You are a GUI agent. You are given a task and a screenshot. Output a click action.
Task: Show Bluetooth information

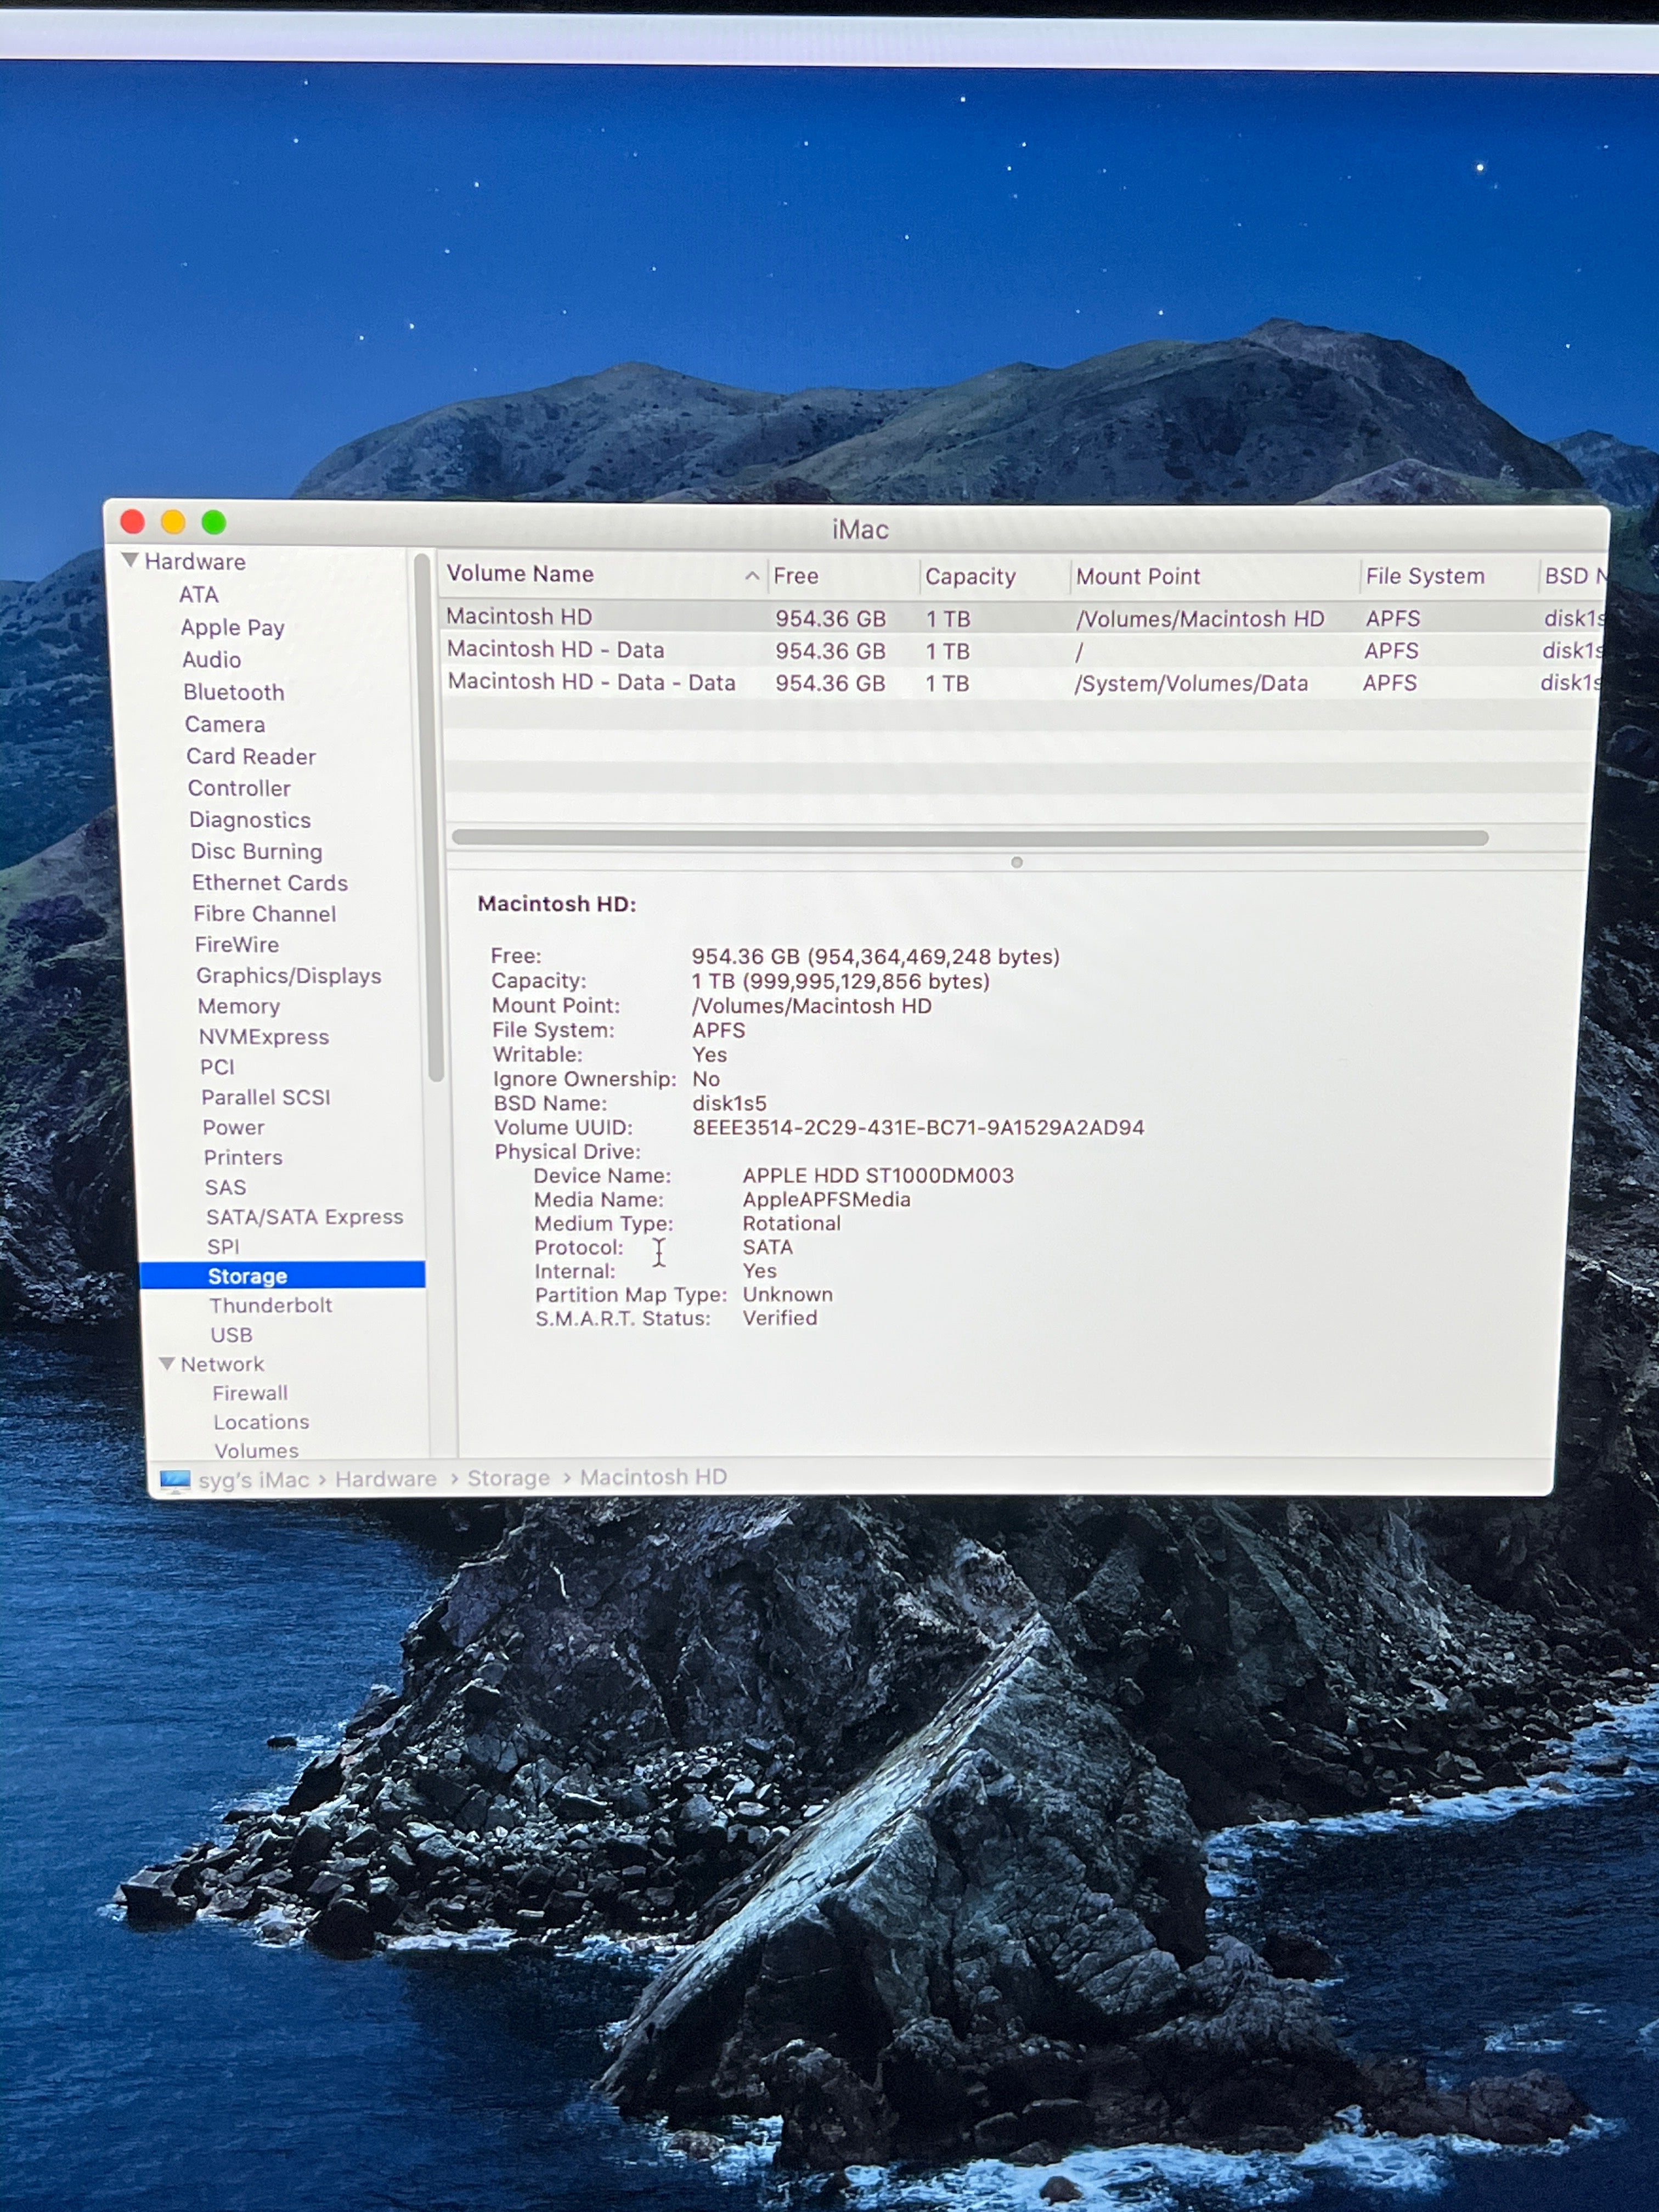pyautogui.click(x=234, y=692)
